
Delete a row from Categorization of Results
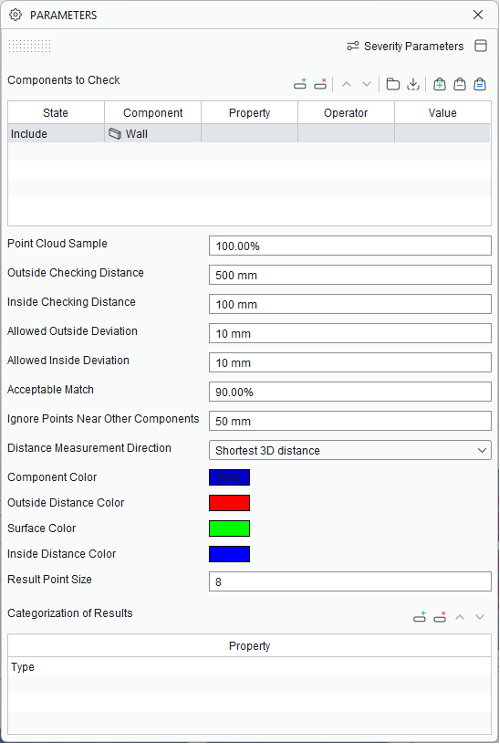click(440, 617)
